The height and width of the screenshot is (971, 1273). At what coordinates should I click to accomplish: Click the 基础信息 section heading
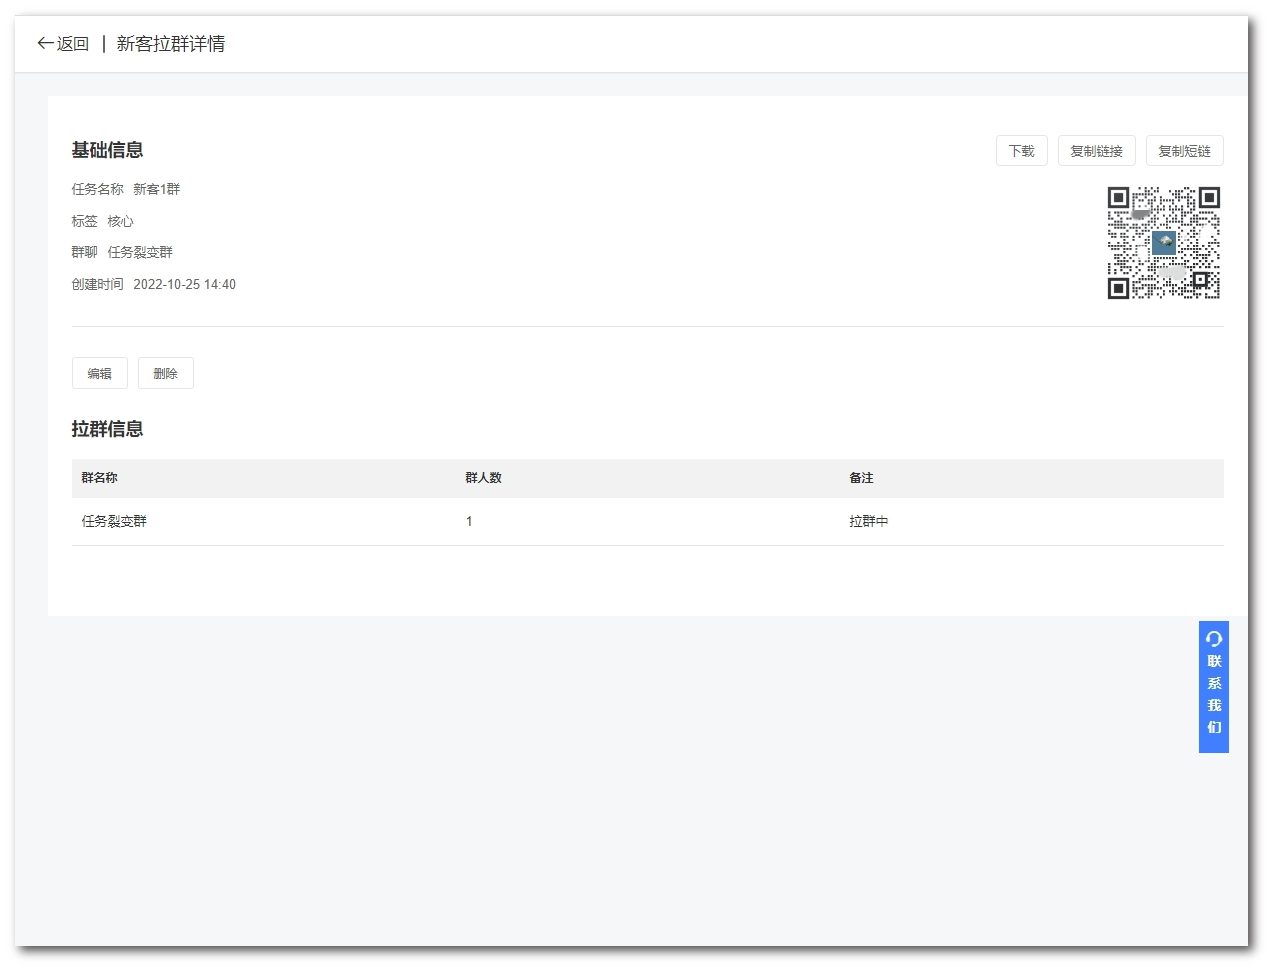point(107,150)
